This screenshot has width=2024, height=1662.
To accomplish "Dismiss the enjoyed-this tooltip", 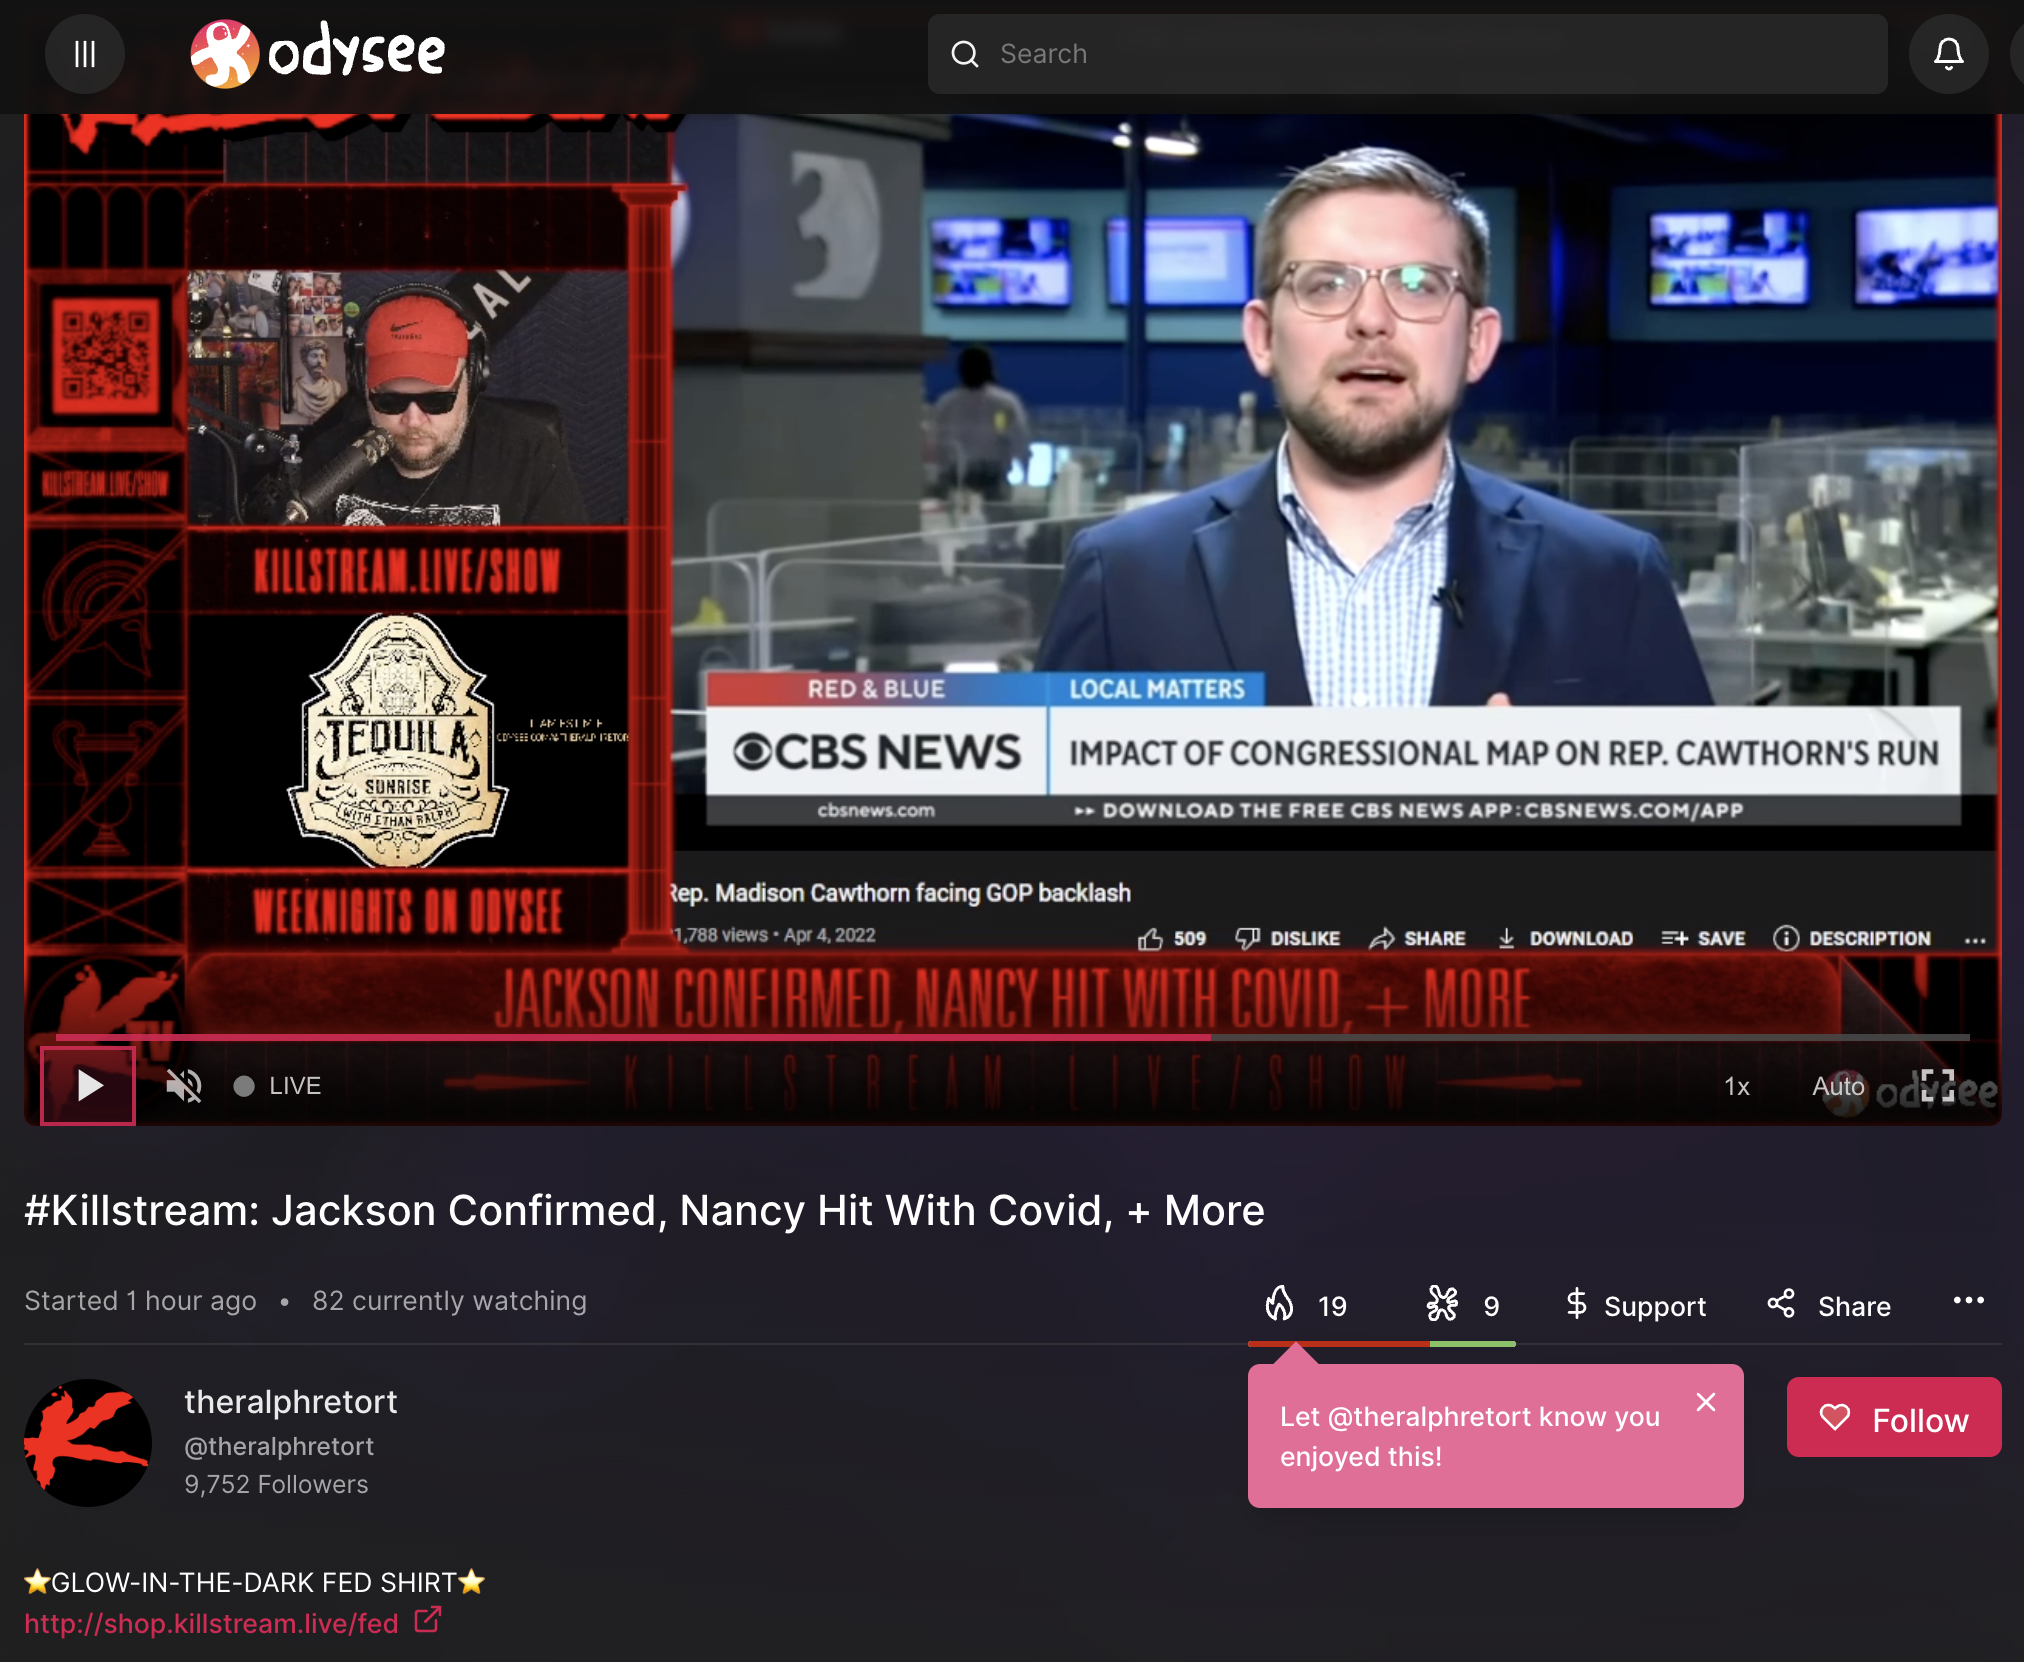I will [x=1706, y=1402].
